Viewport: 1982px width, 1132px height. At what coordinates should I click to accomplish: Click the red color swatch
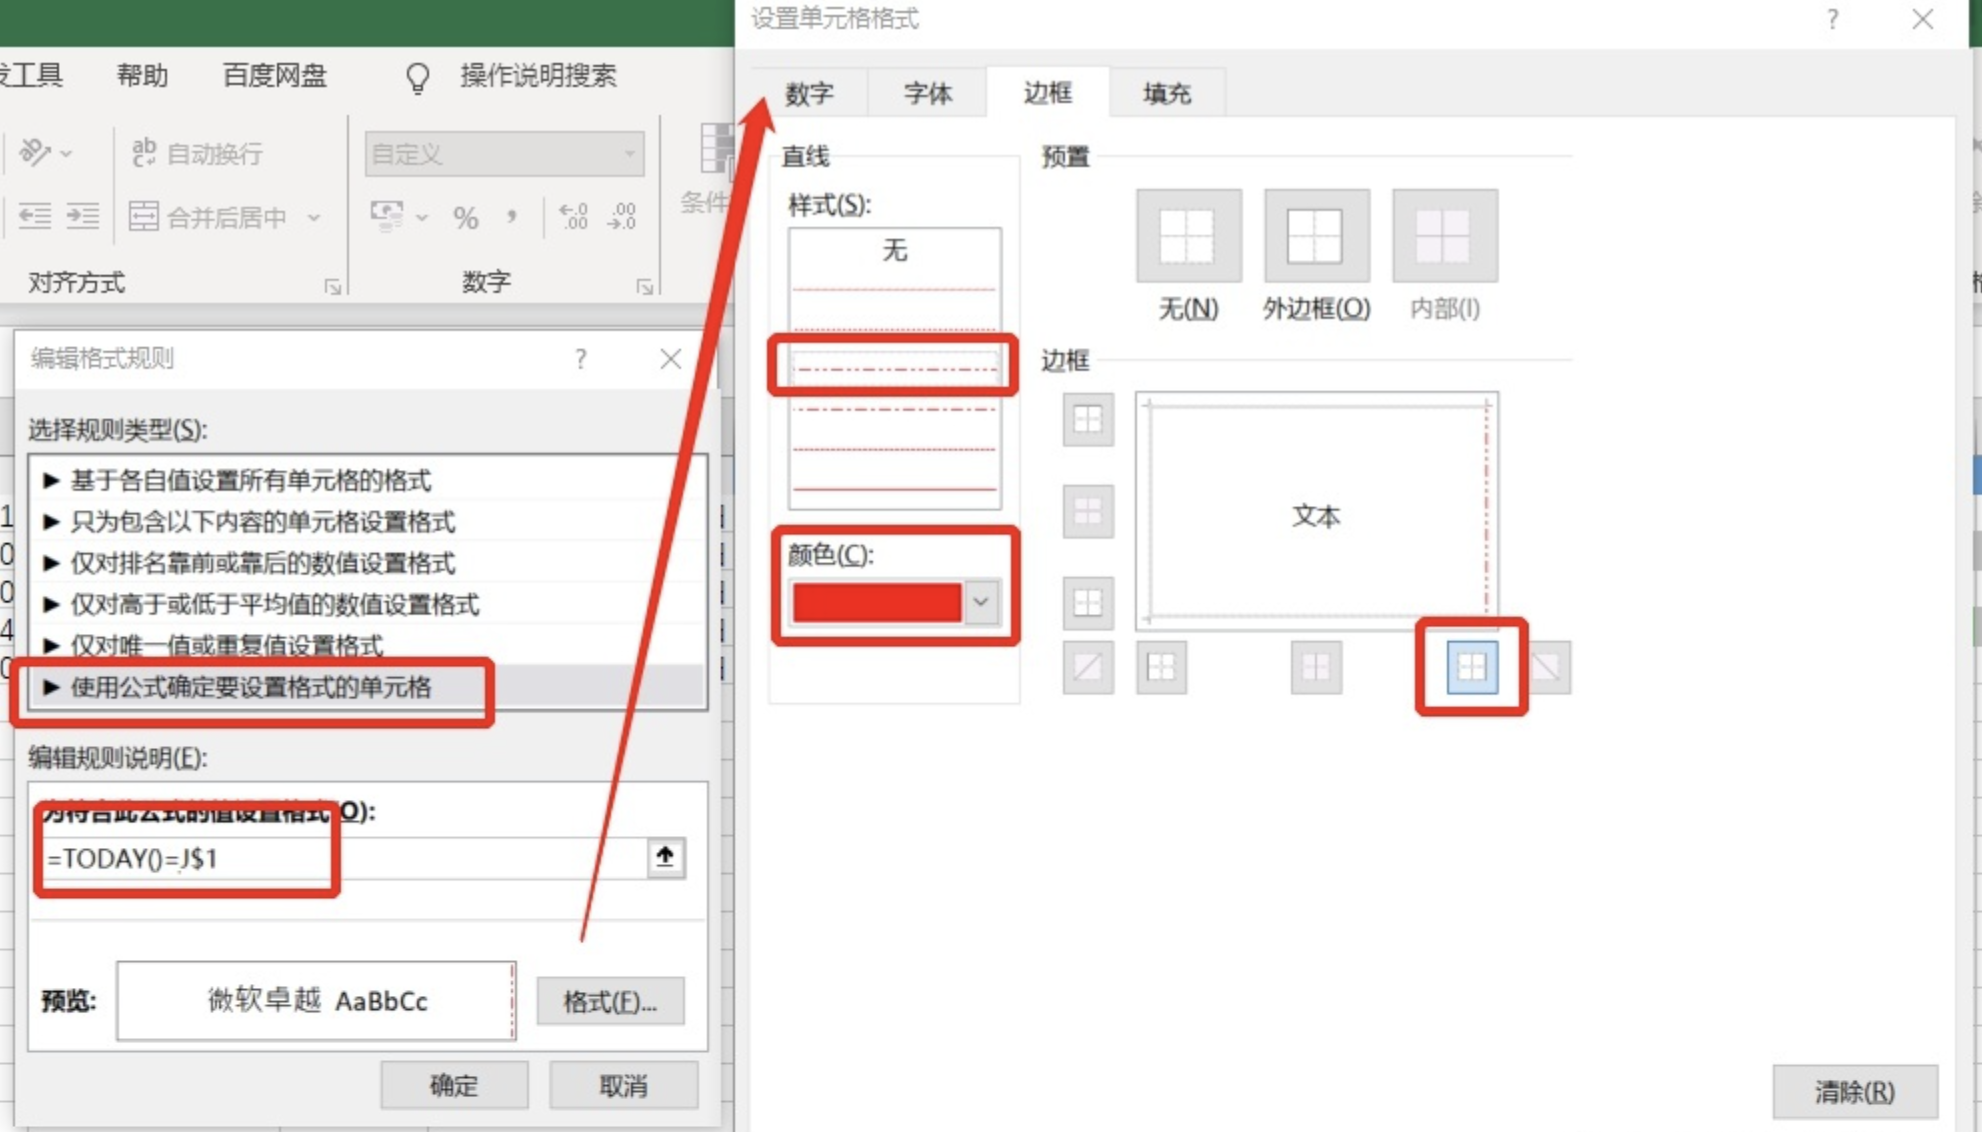(876, 602)
